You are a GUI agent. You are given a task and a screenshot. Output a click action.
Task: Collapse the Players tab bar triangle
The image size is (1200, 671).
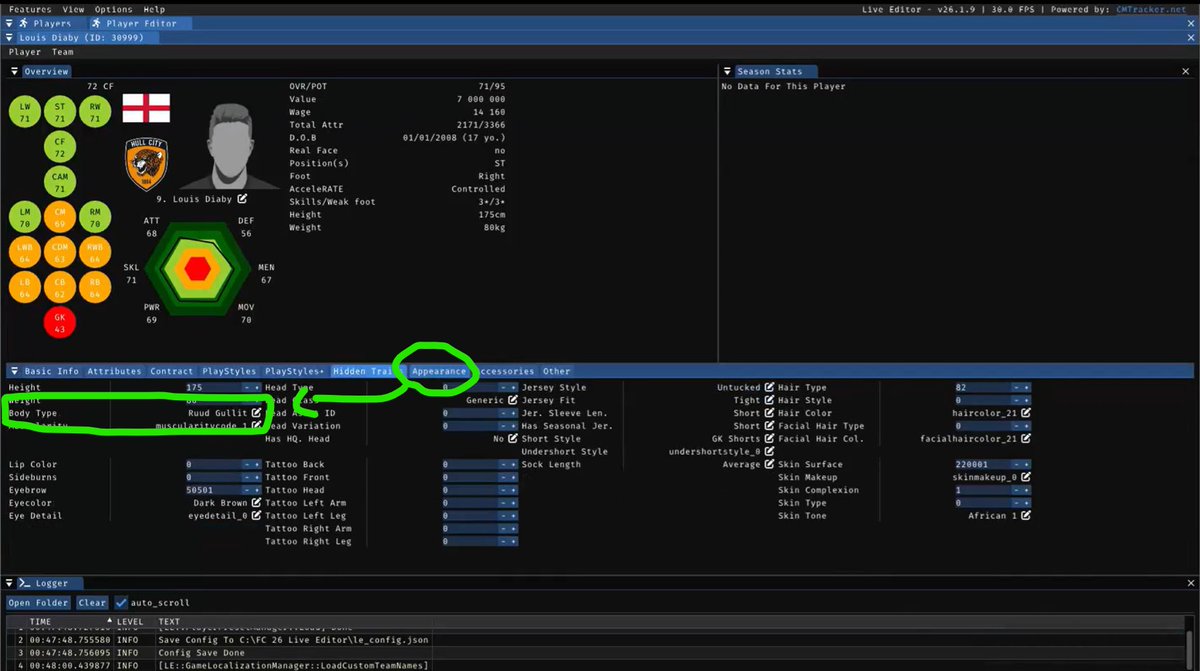[x=9, y=23]
